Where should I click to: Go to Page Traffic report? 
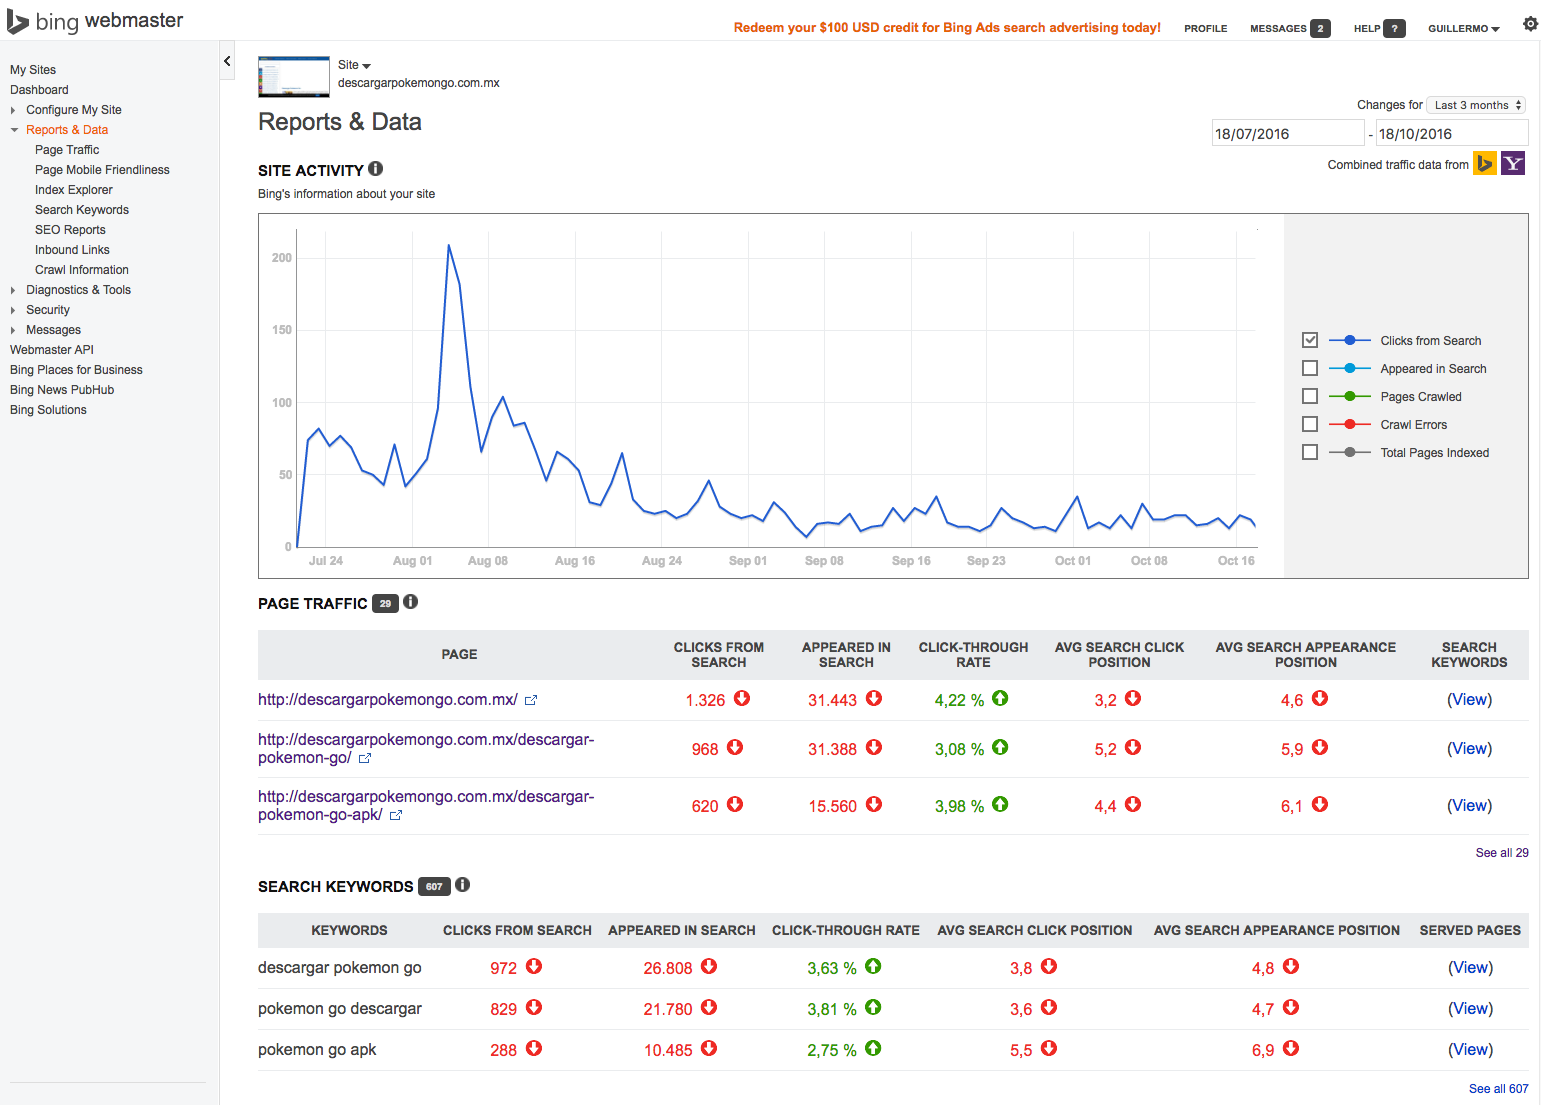(67, 150)
